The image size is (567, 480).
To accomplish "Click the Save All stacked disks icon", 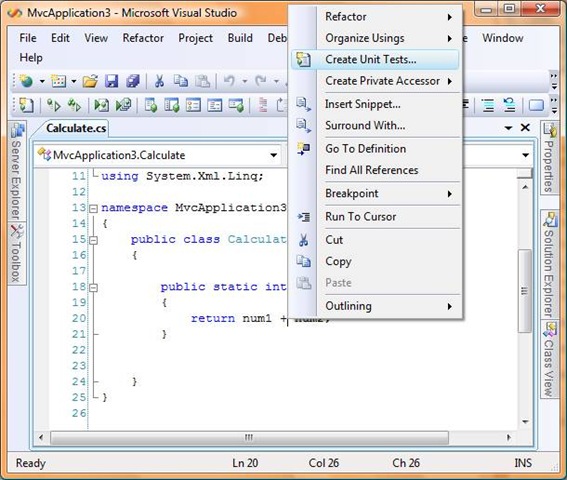I will 133,81.
